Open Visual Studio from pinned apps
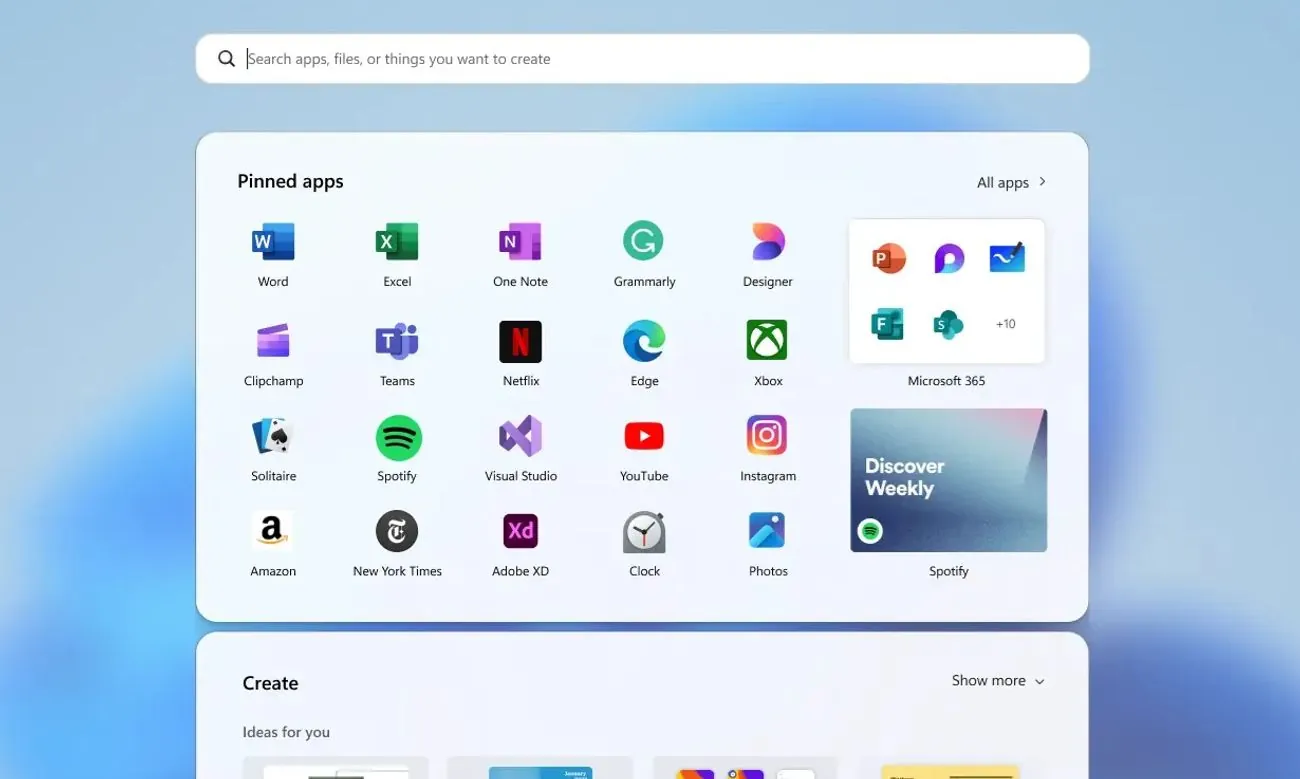This screenshot has height=779, width=1300. pyautogui.click(x=521, y=436)
